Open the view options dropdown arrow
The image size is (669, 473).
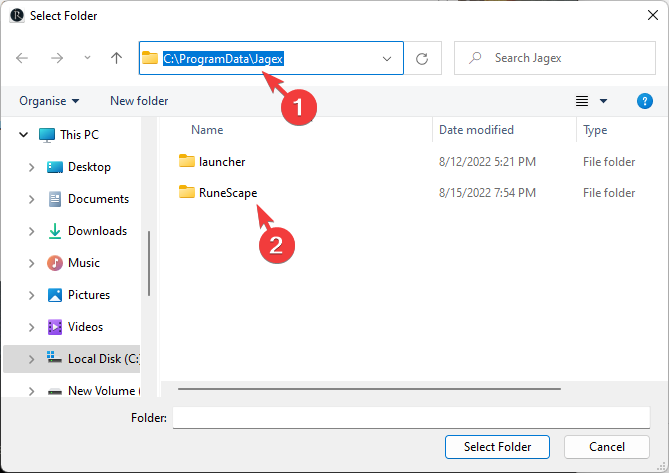pyautogui.click(x=603, y=101)
